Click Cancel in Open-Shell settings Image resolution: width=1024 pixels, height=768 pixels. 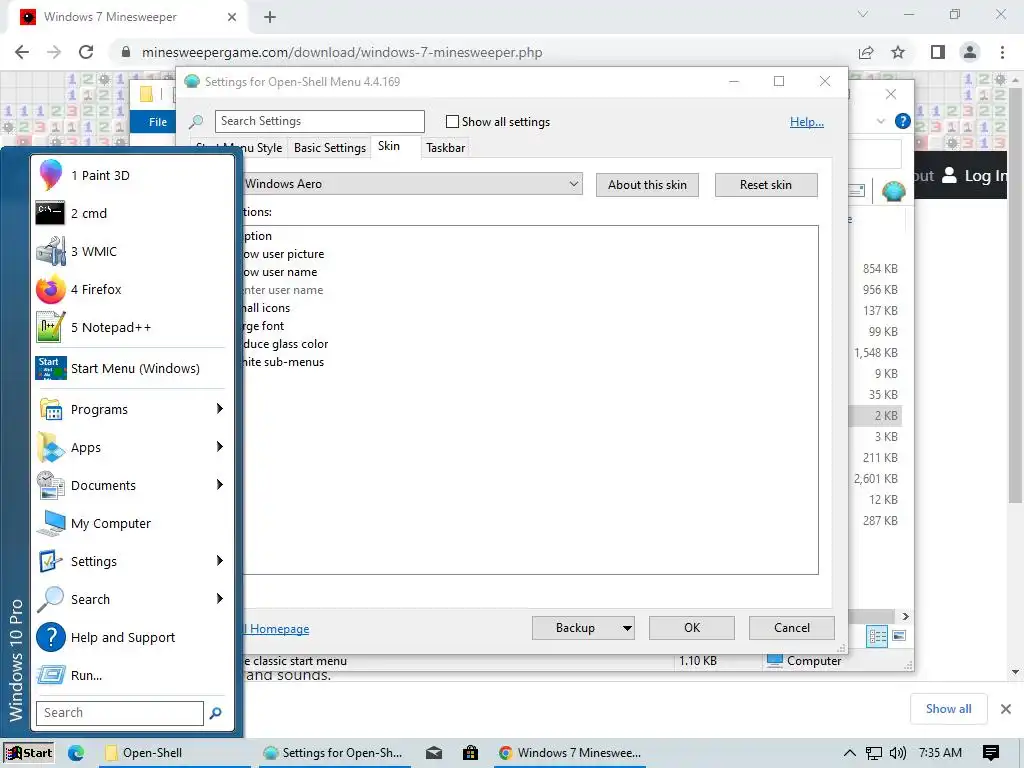click(792, 628)
